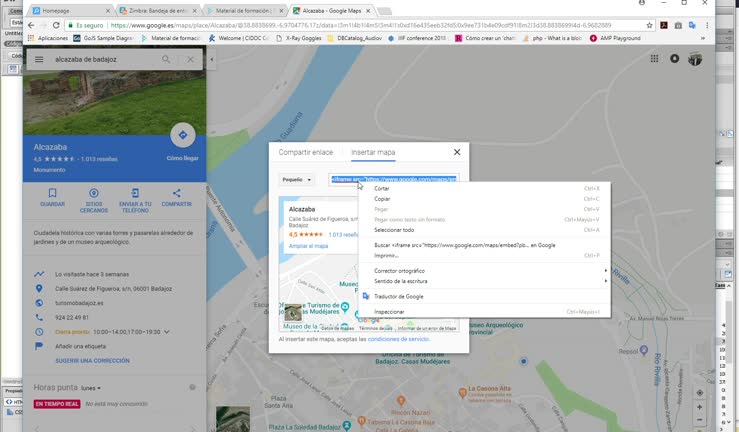Screen dimensions: 739x432
Task: Zoom in on the map
Action: (700, 407)
